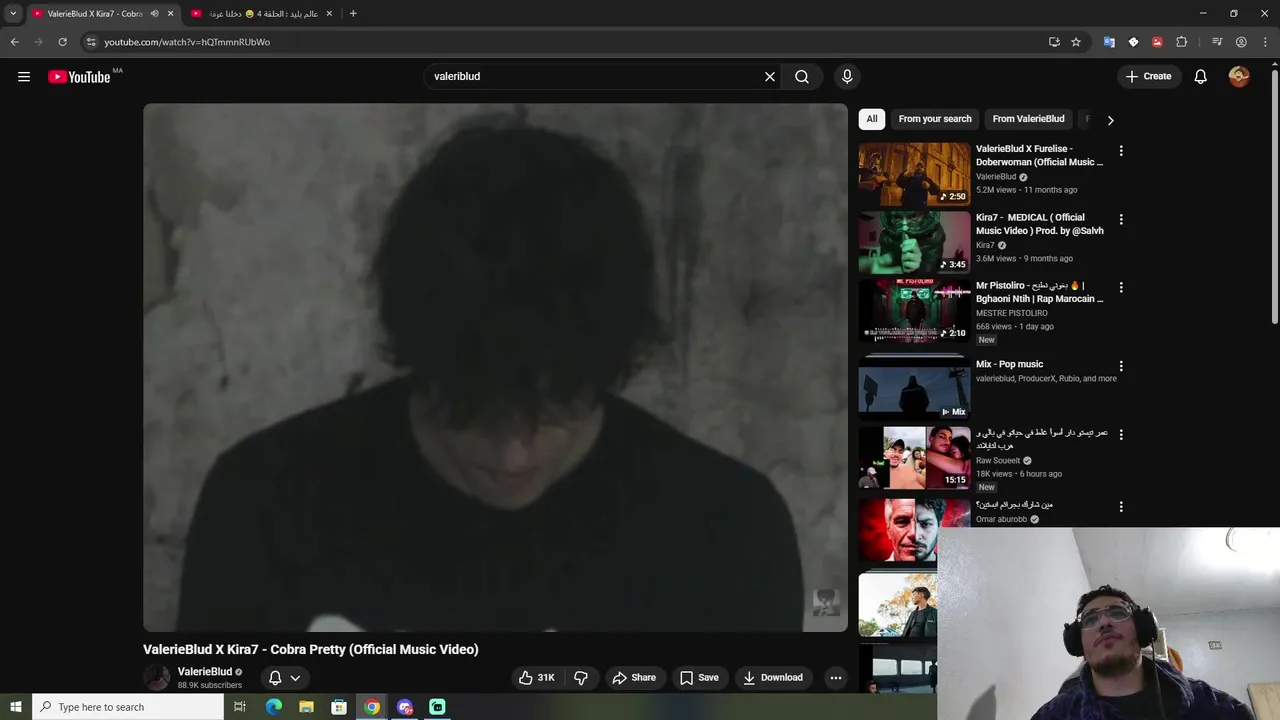Clear the search box text

(770, 77)
